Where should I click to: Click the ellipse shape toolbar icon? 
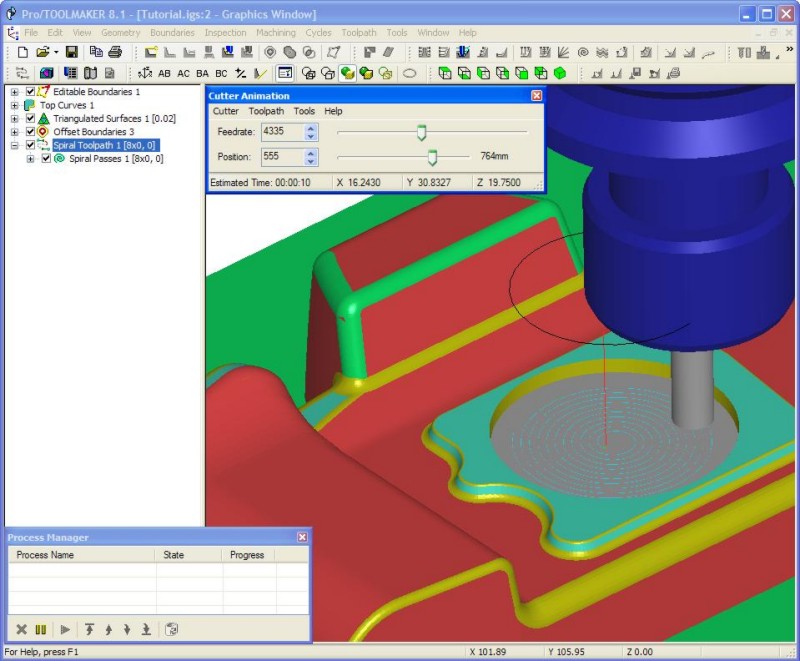pyautogui.click(x=410, y=73)
